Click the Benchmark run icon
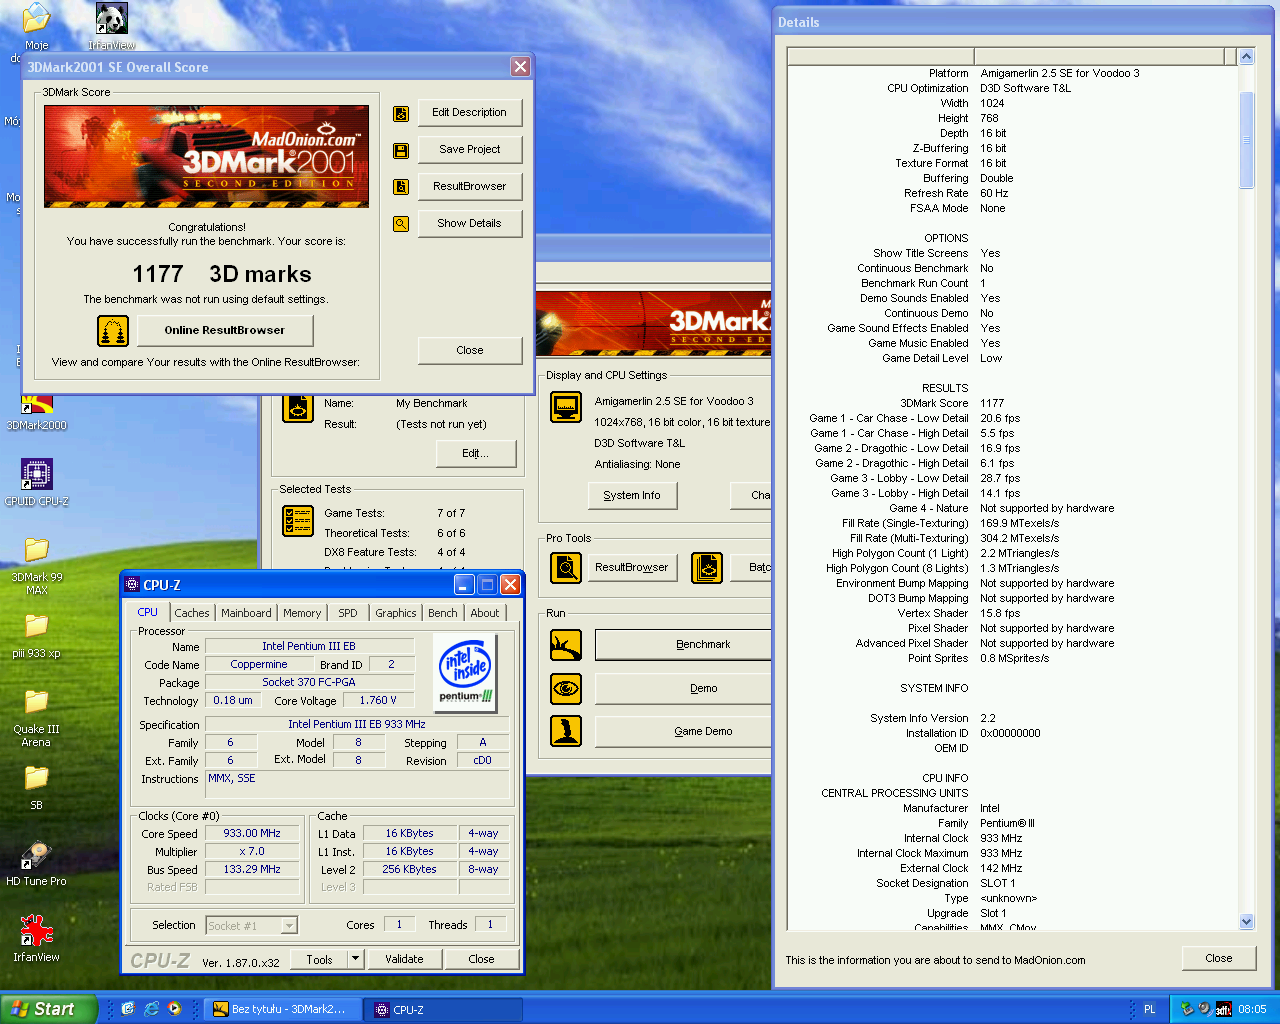 coord(566,645)
